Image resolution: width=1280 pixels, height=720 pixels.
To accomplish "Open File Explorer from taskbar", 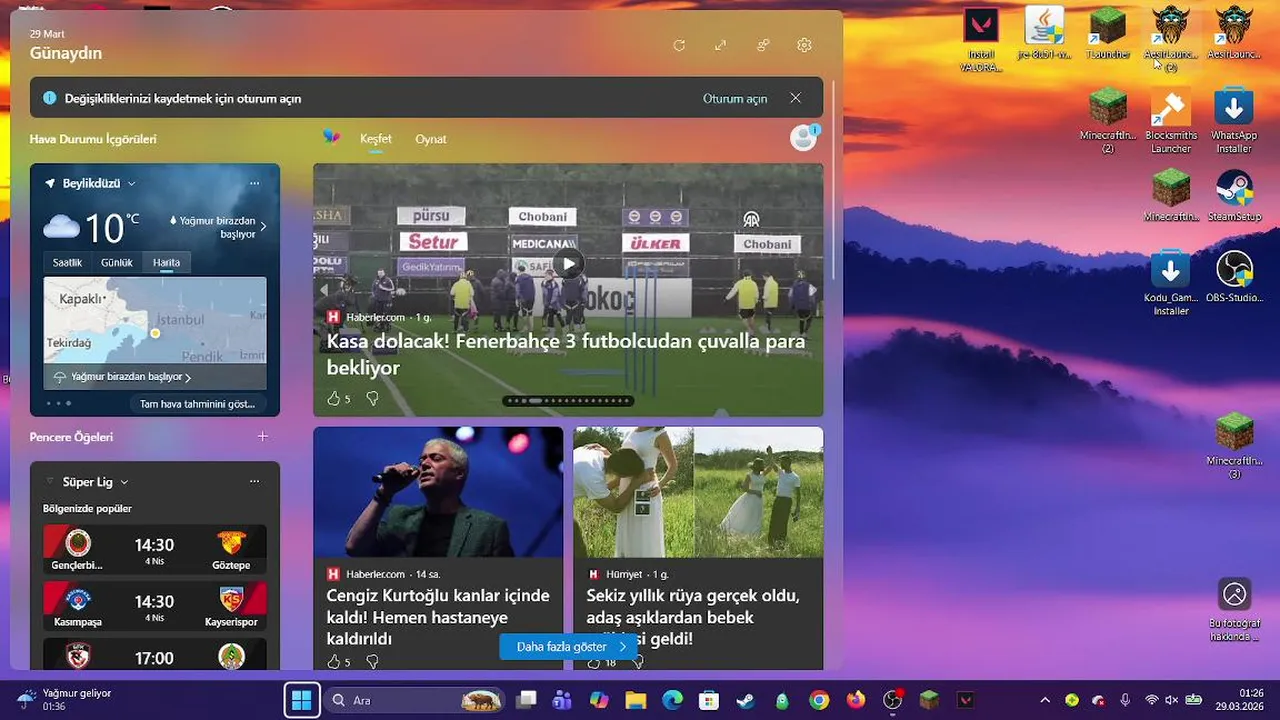I will click(x=635, y=700).
